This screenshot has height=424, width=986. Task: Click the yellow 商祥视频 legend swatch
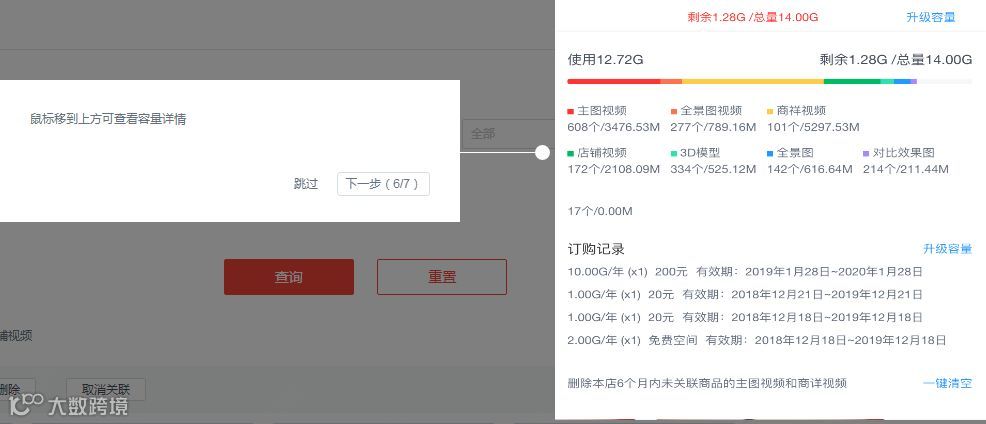(770, 111)
